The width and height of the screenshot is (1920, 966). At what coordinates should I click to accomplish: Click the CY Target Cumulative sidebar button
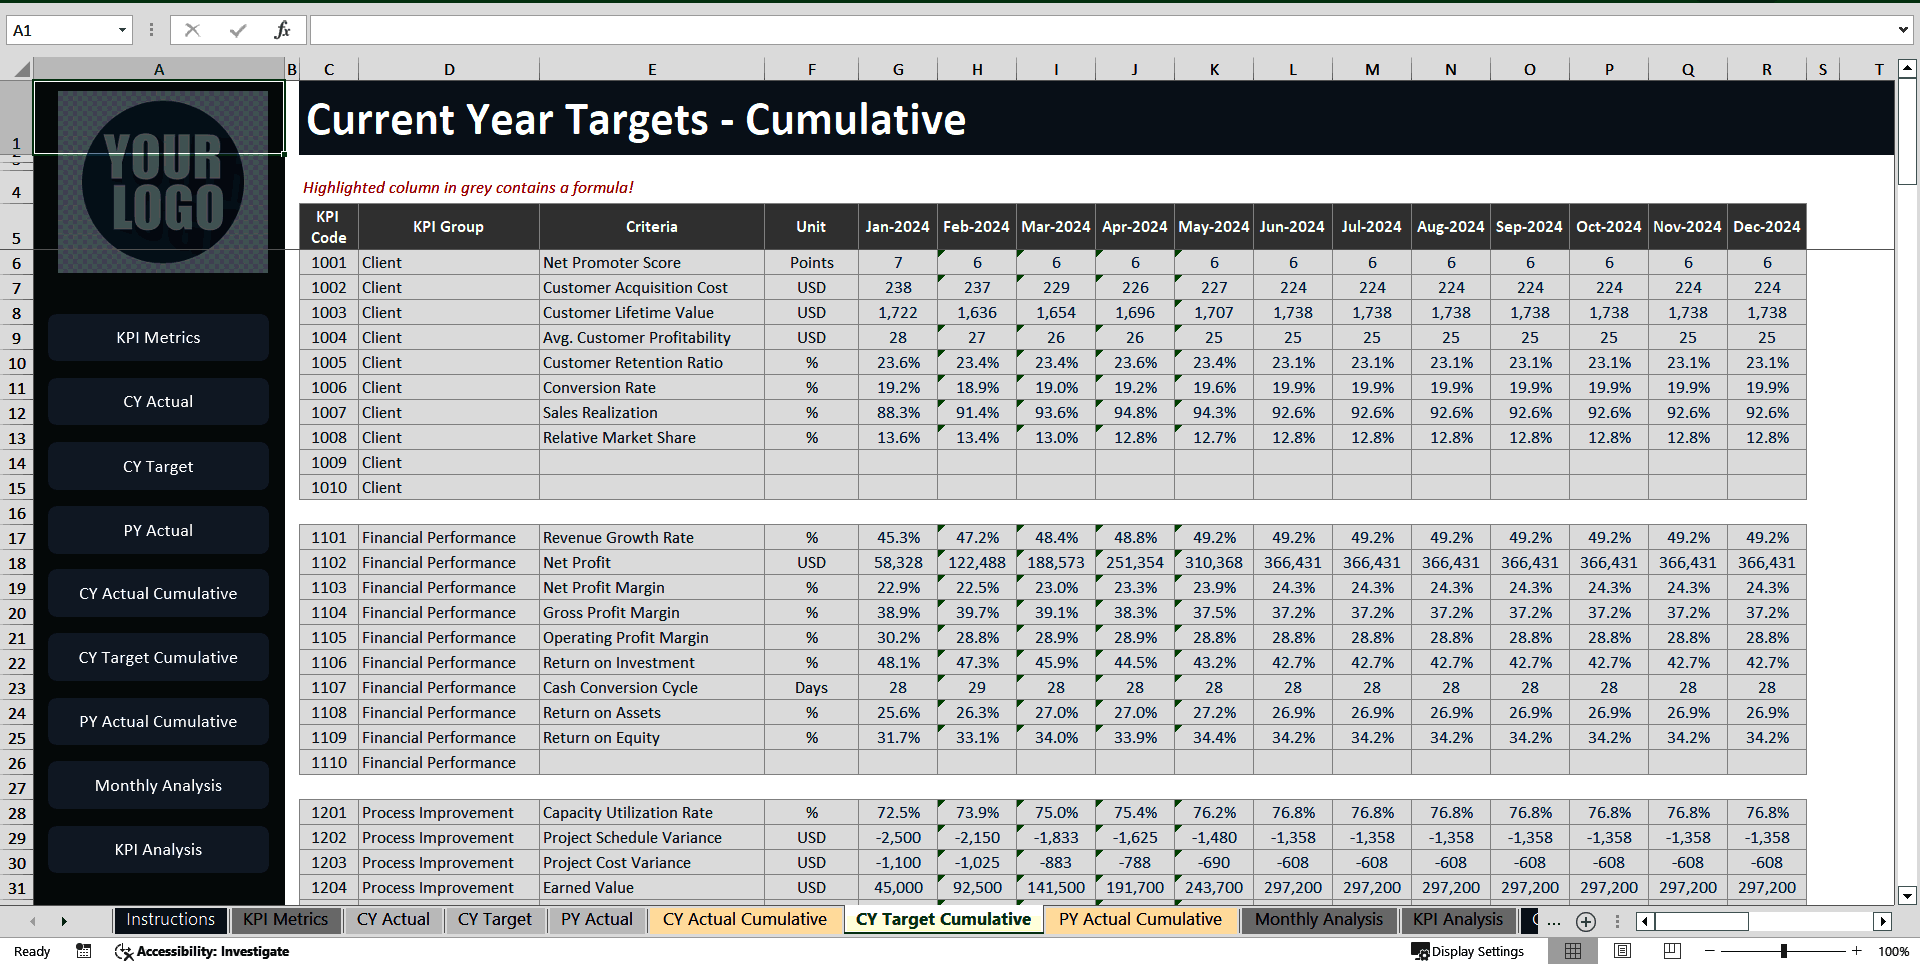158,658
